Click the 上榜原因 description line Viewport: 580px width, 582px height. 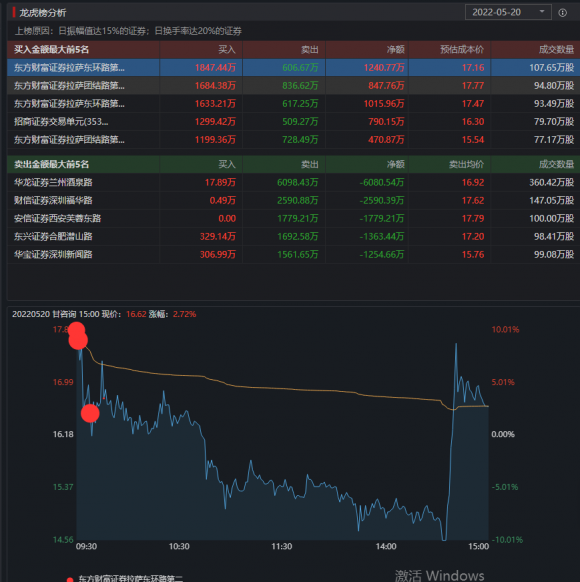pos(128,31)
